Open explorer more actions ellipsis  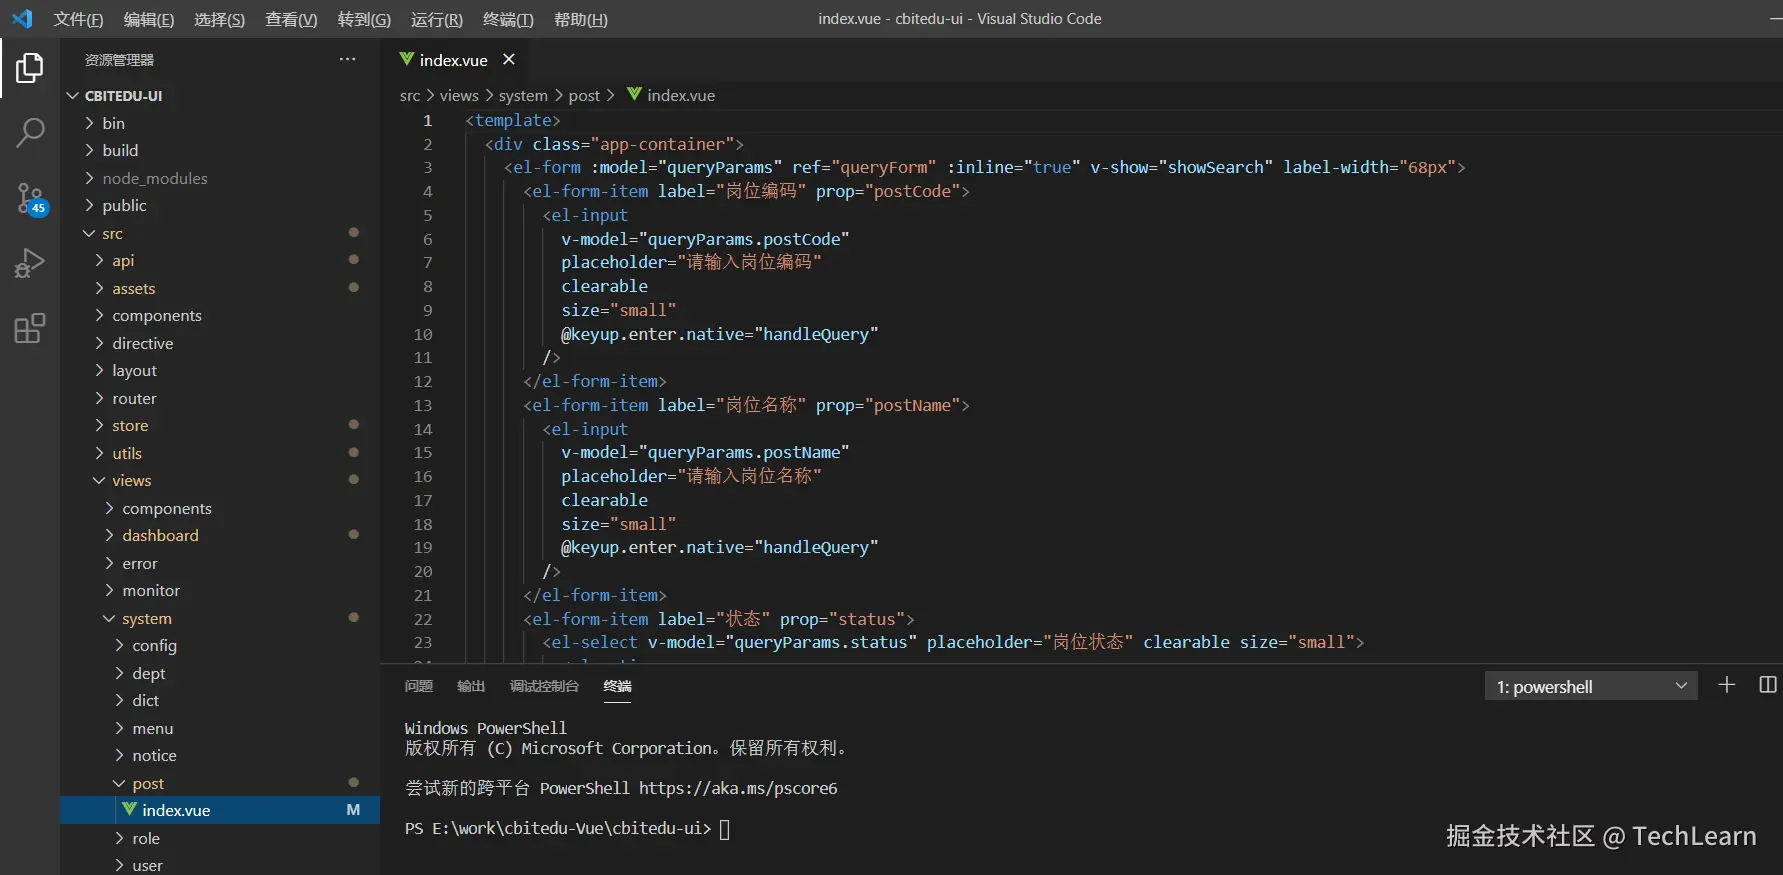coord(347,60)
